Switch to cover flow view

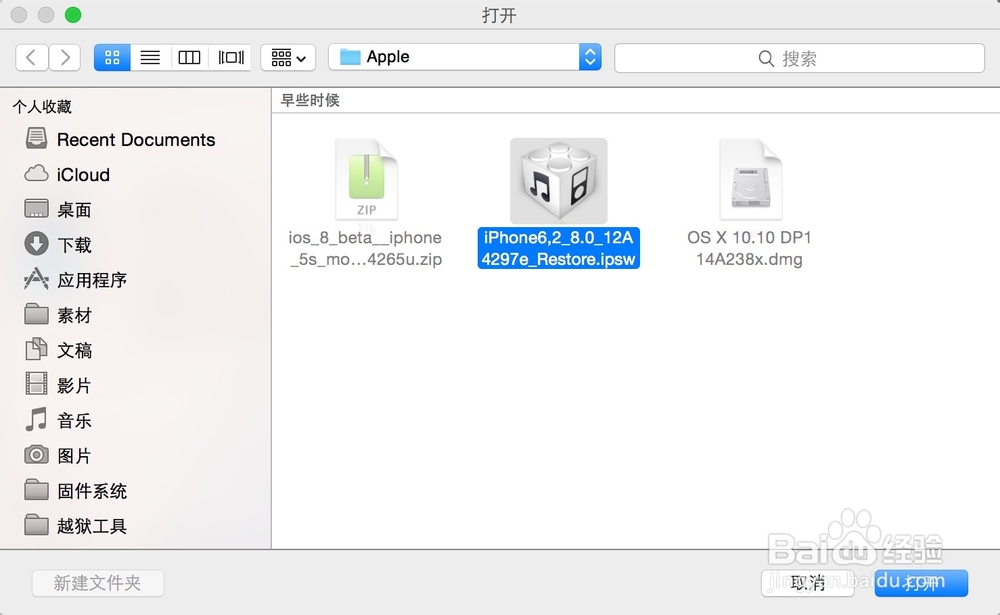tap(228, 57)
